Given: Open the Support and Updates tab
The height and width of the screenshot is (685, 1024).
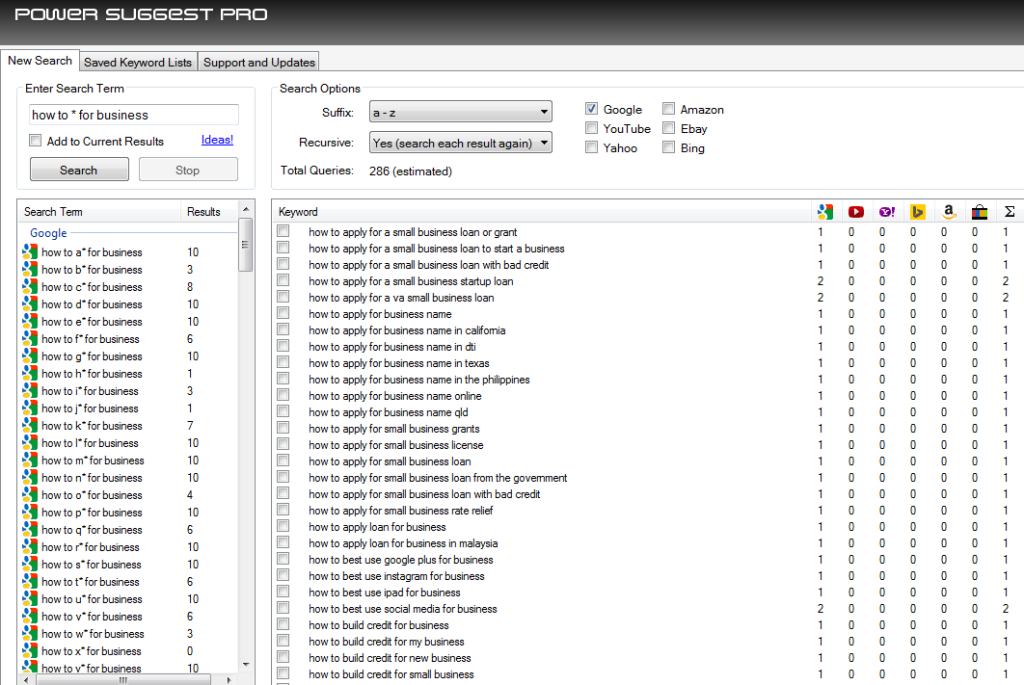Looking at the screenshot, I should [x=259, y=63].
